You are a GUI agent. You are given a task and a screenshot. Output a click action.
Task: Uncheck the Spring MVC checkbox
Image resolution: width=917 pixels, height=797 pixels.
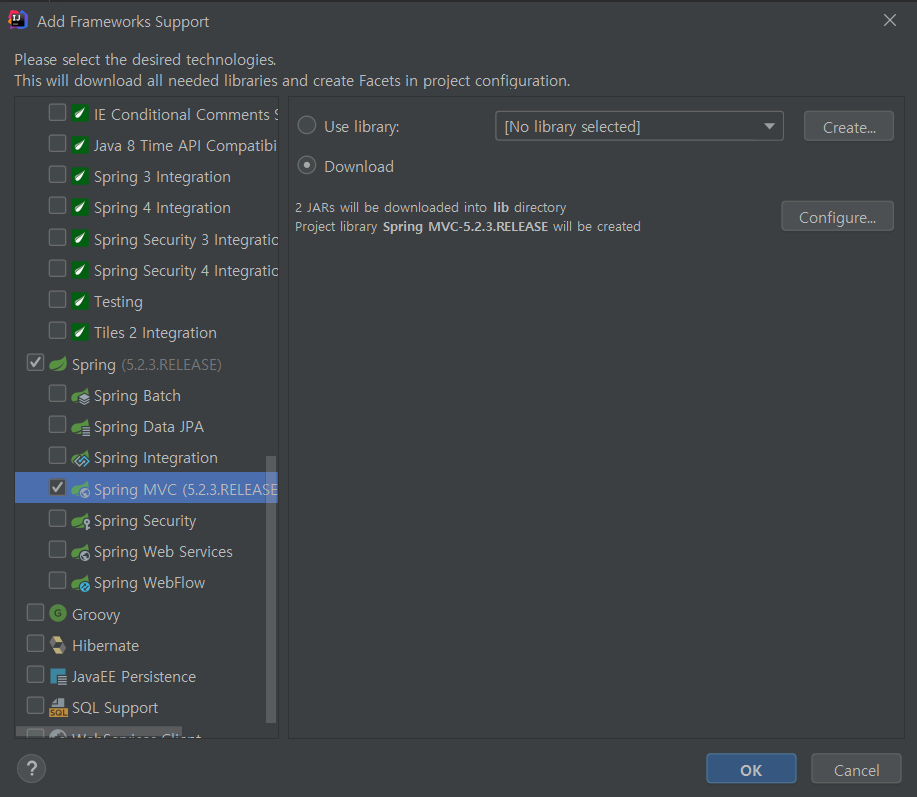pos(57,488)
